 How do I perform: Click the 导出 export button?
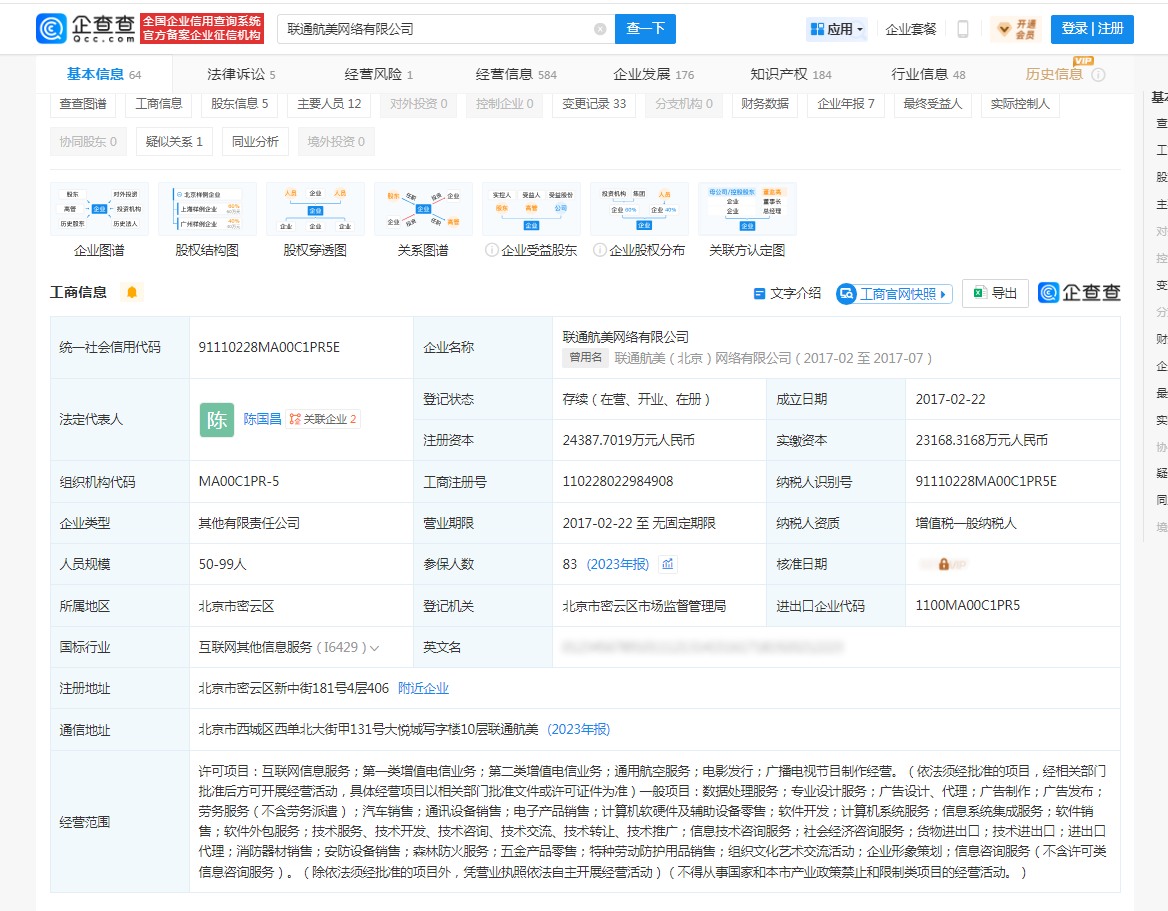[995, 293]
